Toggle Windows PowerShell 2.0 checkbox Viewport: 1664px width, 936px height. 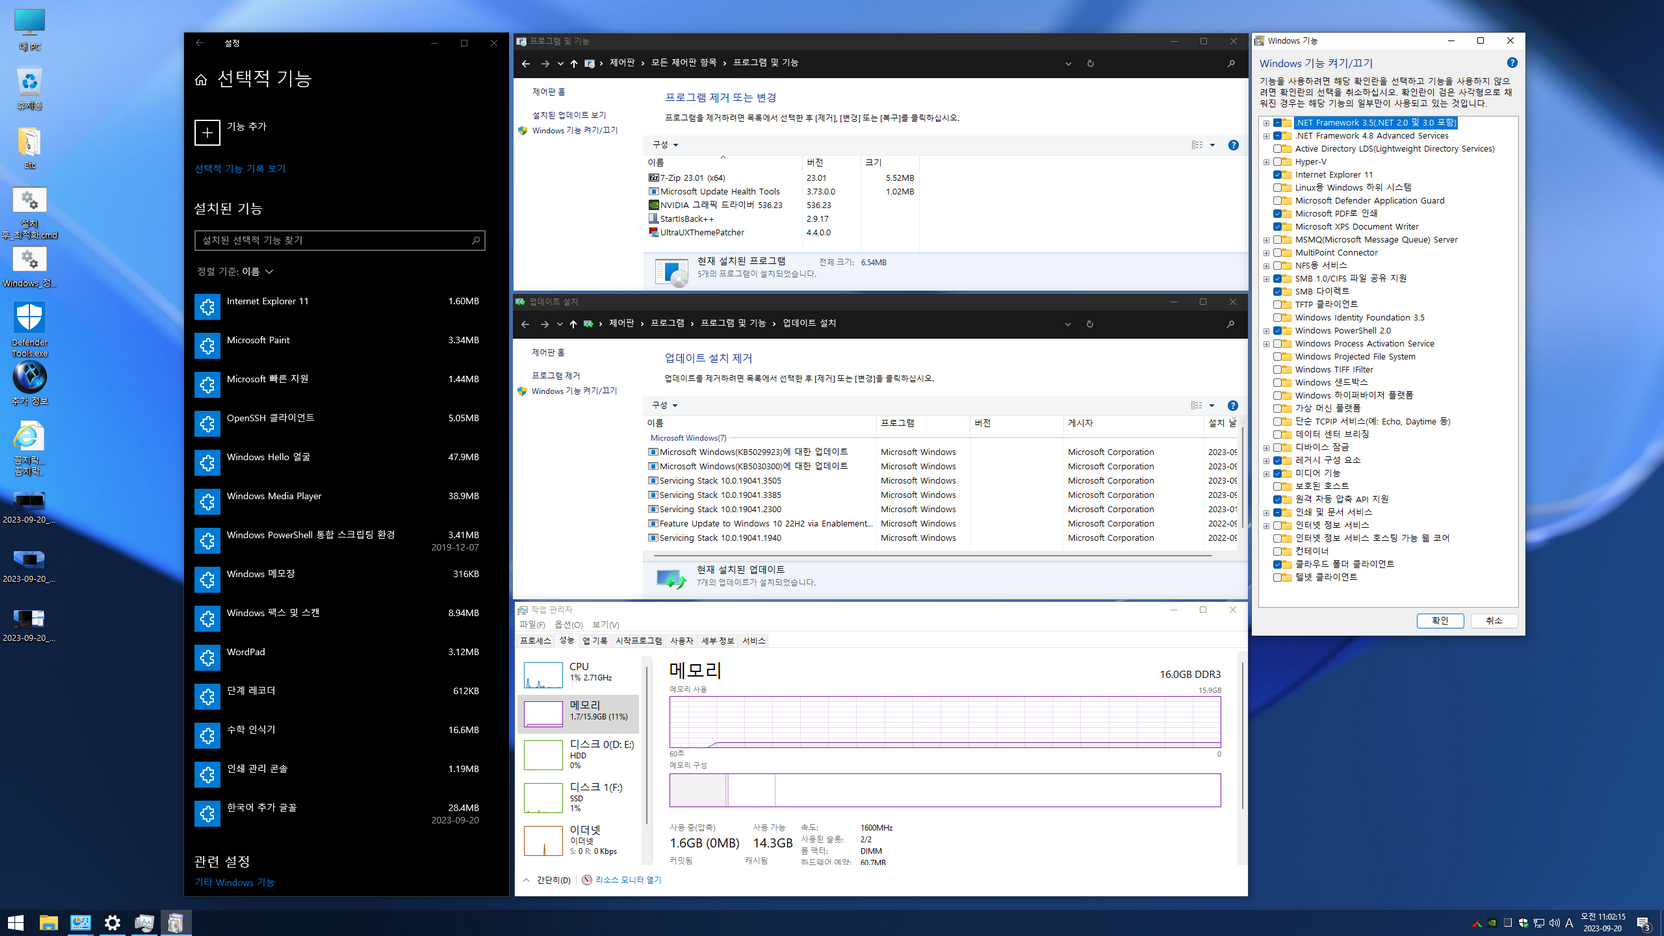(x=1277, y=331)
